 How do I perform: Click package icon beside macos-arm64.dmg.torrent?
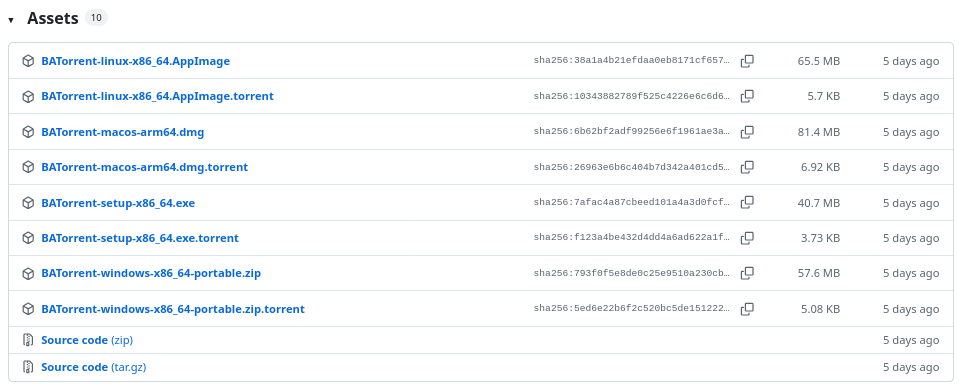pos(28,167)
